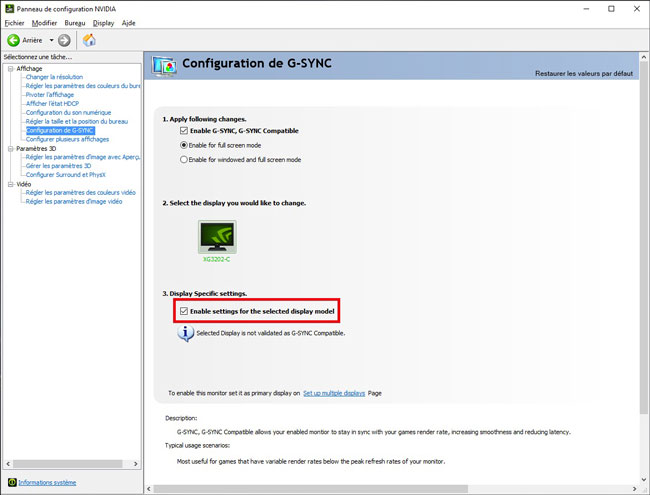This screenshot has width=650, height=495.
Task: Toggle Enable settings for selected display model
Action: (184, 312)
